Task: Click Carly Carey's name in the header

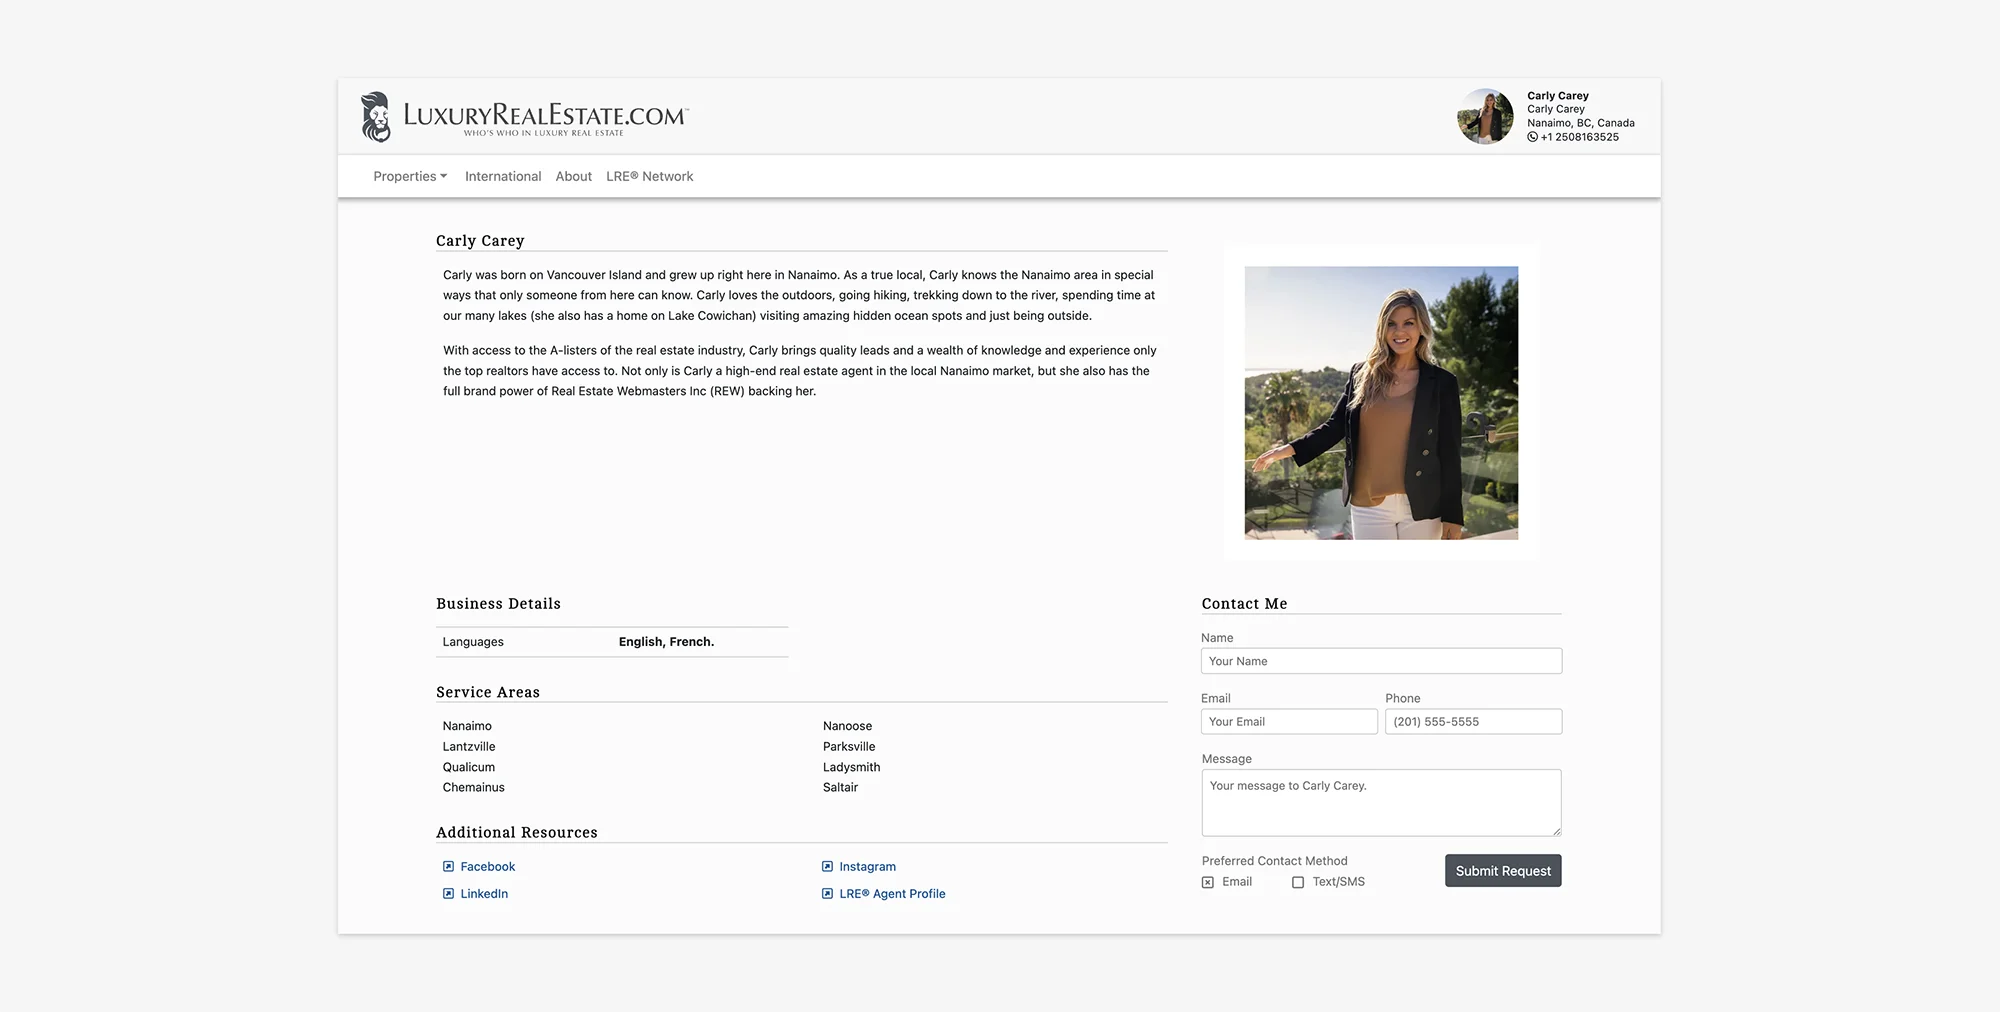Action: click(x=1557, y=95)
